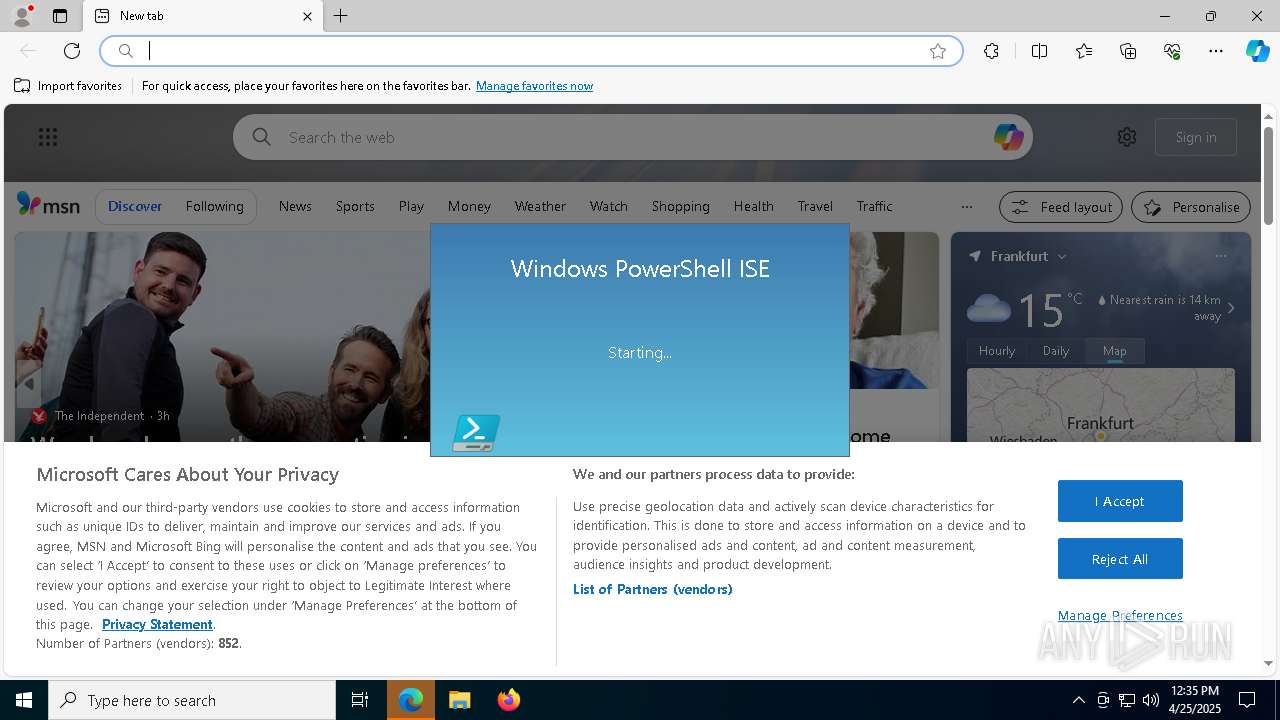Toggle split screen view icon

(1039, 51)
